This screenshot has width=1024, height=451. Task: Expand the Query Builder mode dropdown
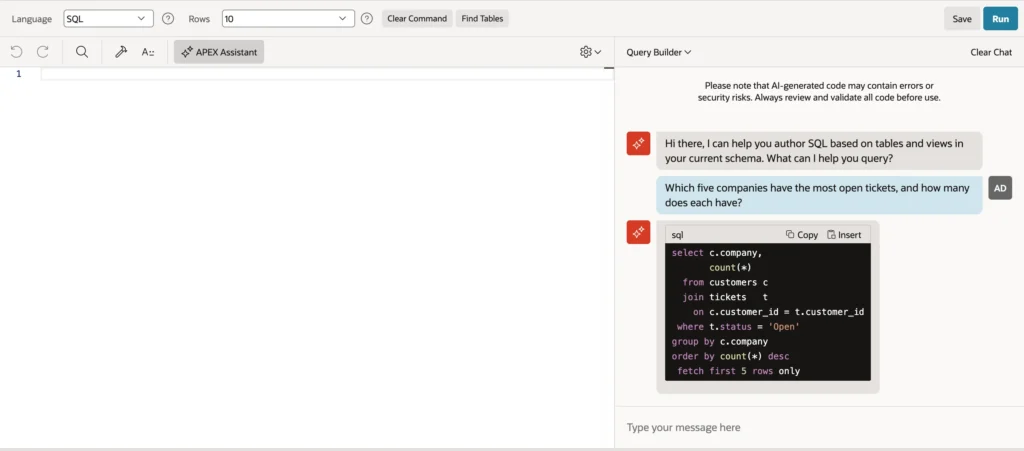click(x=658, y=52)
